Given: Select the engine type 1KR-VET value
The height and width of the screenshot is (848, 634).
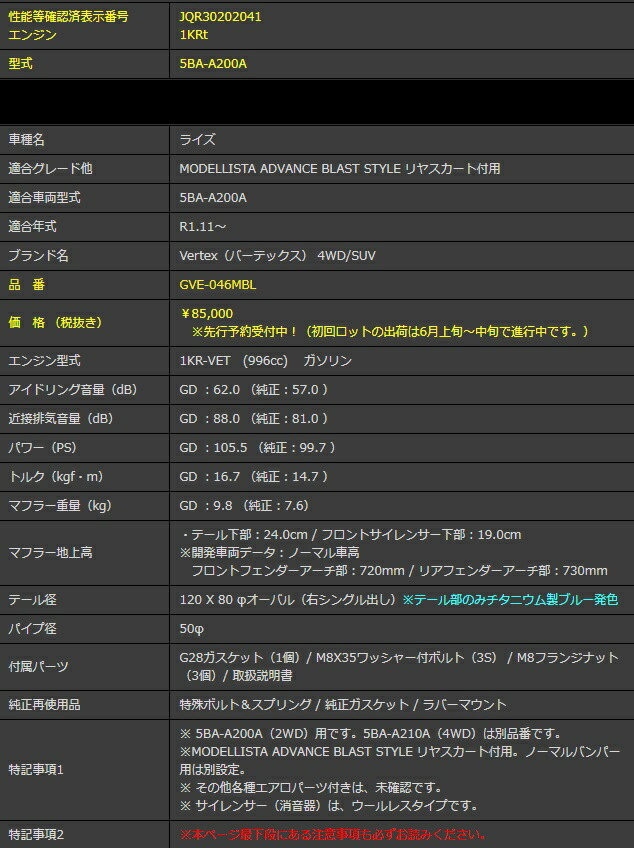Looking at the screenshot, I should [266, 361].
